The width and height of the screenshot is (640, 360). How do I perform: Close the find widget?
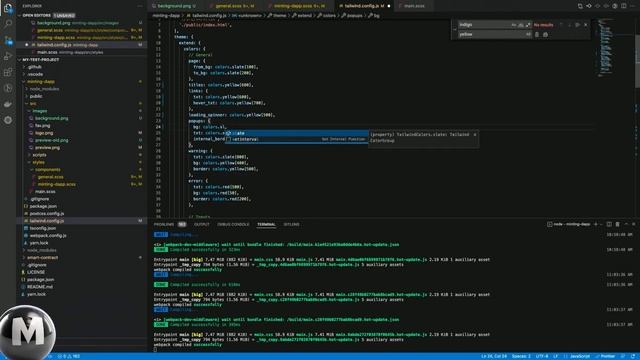pyautogui.click(x=586, y=25)
